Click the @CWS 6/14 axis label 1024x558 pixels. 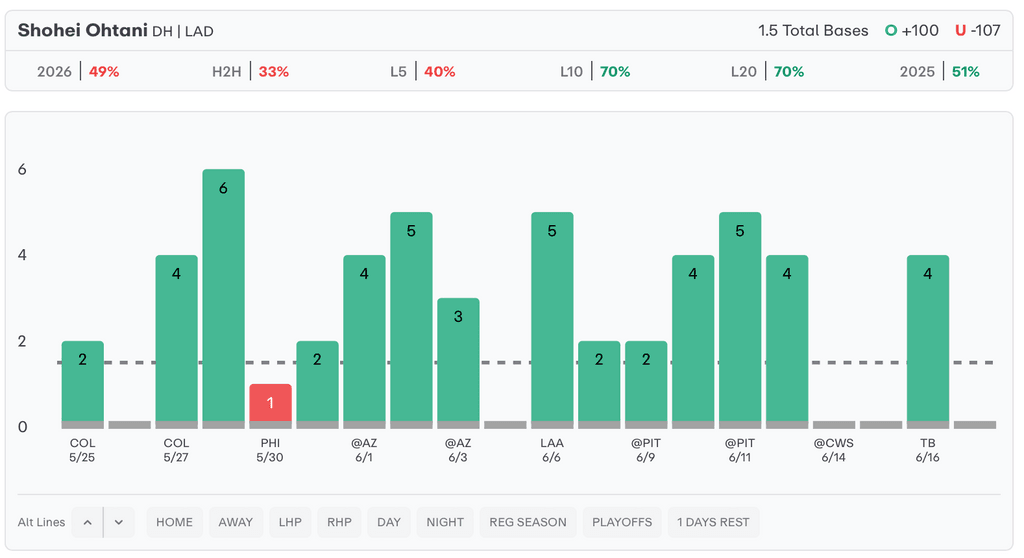(x=834, y=450)
